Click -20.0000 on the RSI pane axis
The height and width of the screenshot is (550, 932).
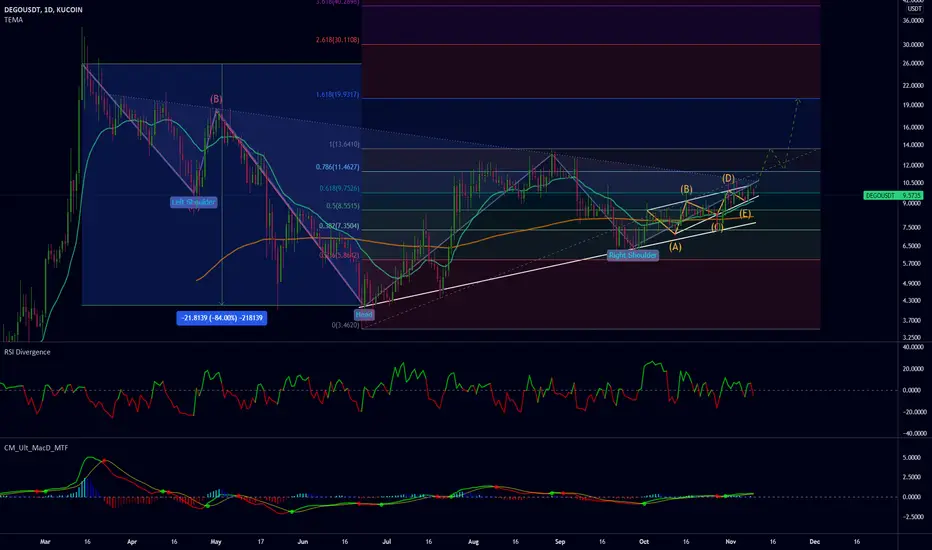coord(913,412)
